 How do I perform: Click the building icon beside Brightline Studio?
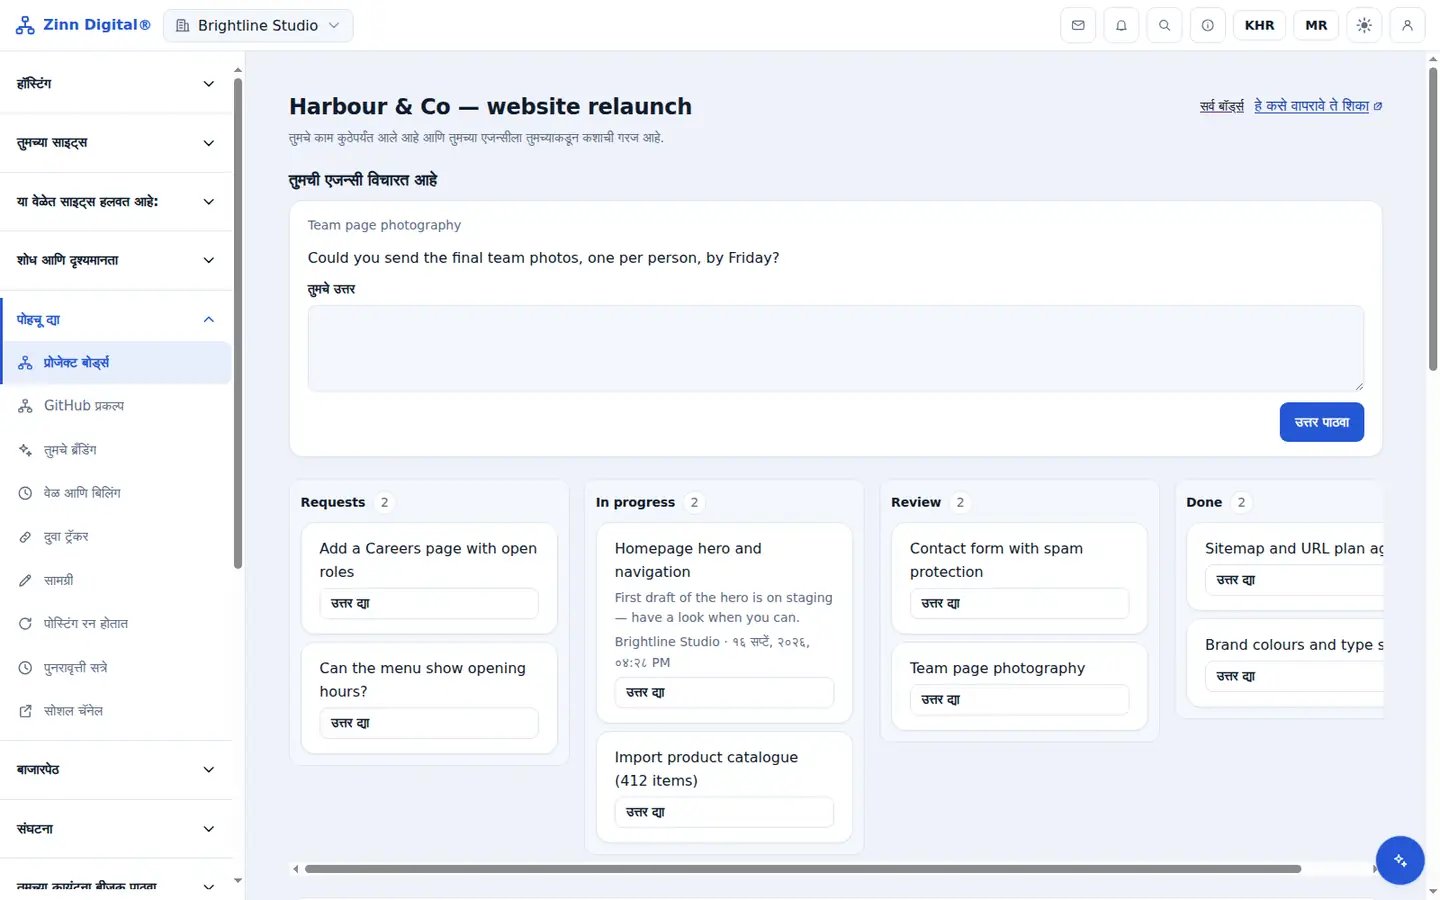click(183, 26)
